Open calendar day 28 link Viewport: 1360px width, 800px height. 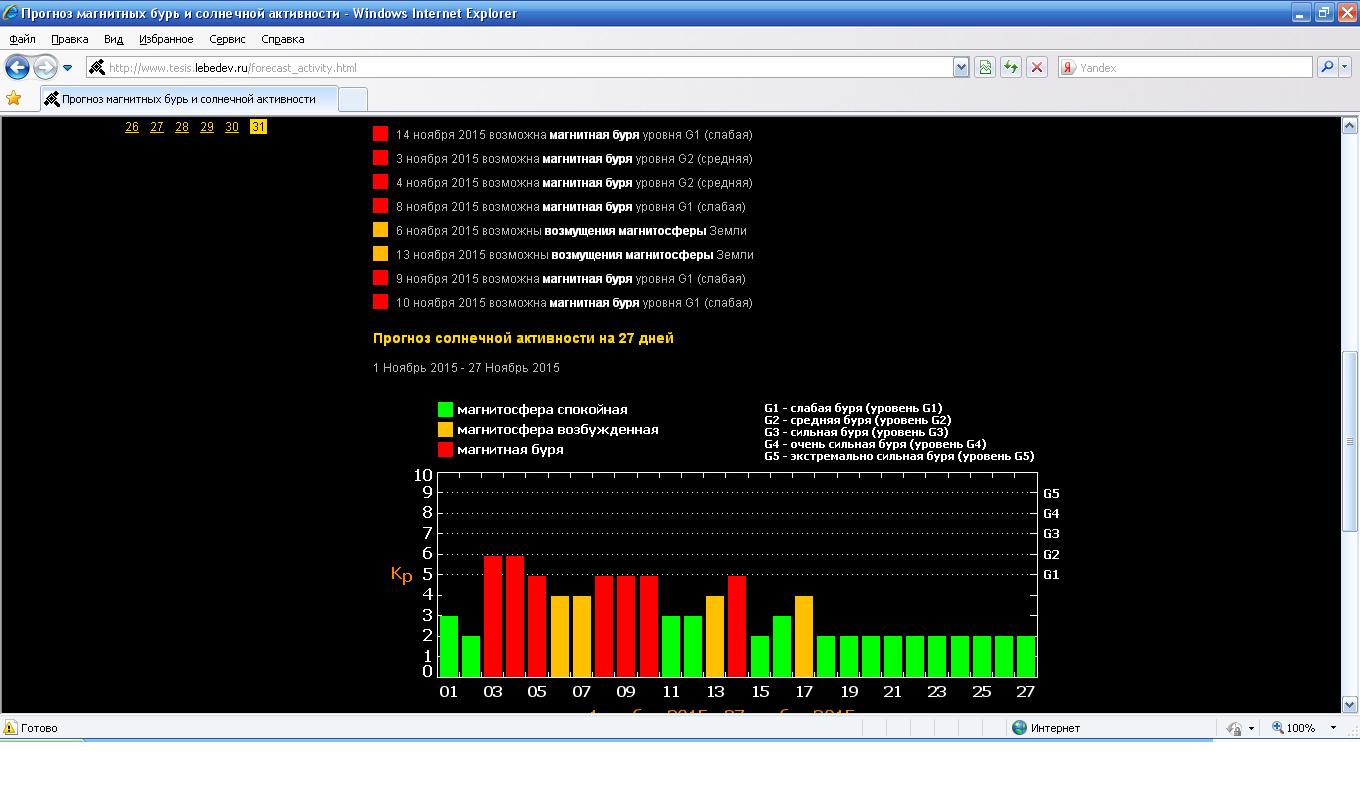pyautogui.click(x=181, y=127)
